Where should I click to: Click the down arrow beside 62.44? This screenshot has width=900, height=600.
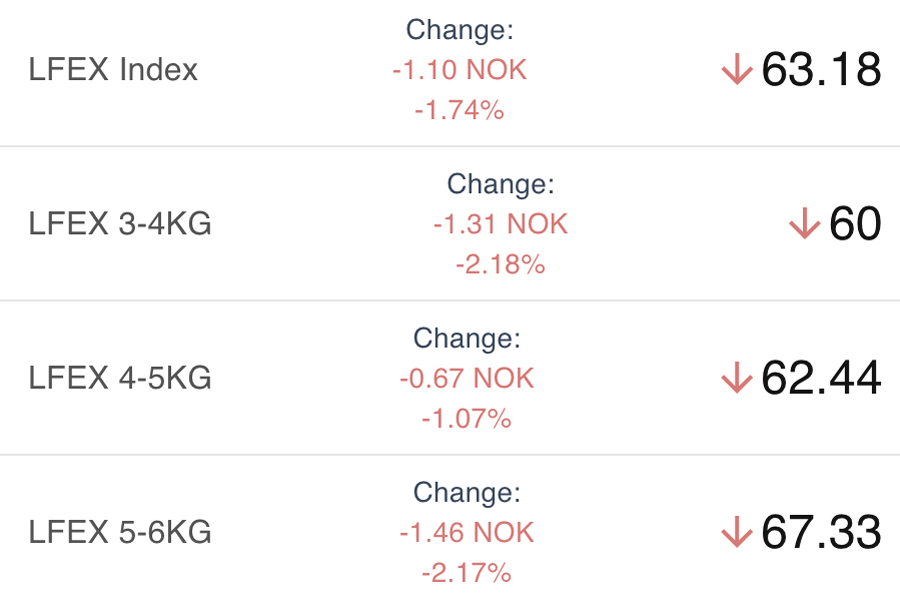click(736, 378)
